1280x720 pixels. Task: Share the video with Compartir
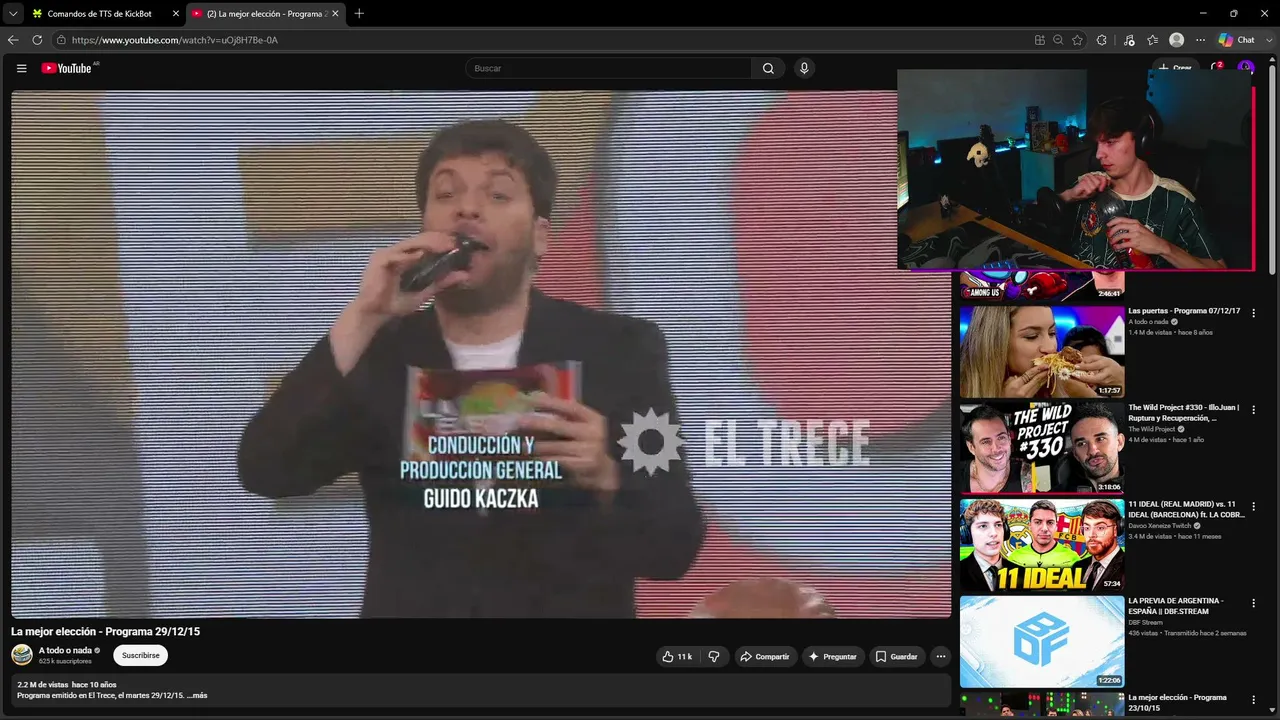click(x=765, y=656)
